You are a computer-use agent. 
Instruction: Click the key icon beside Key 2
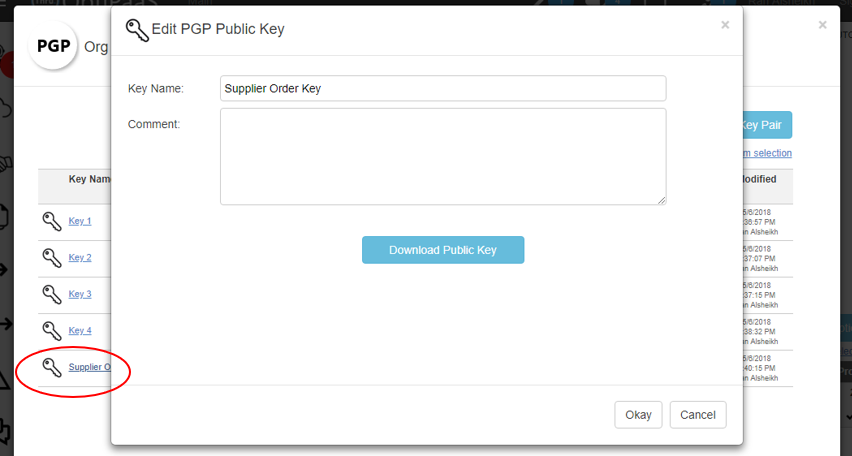point(52,258)
